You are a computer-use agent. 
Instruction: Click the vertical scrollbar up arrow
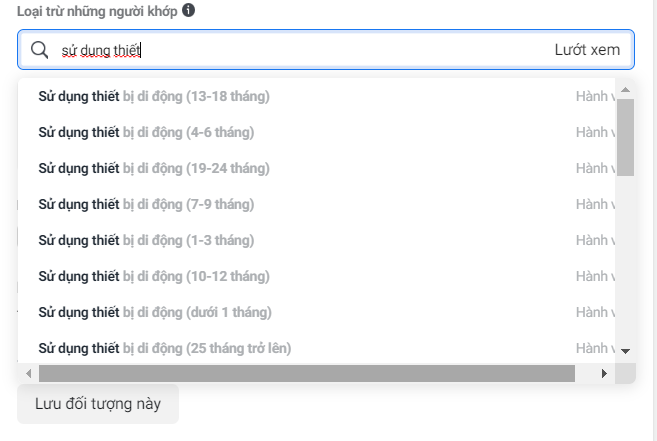(626, 89)
